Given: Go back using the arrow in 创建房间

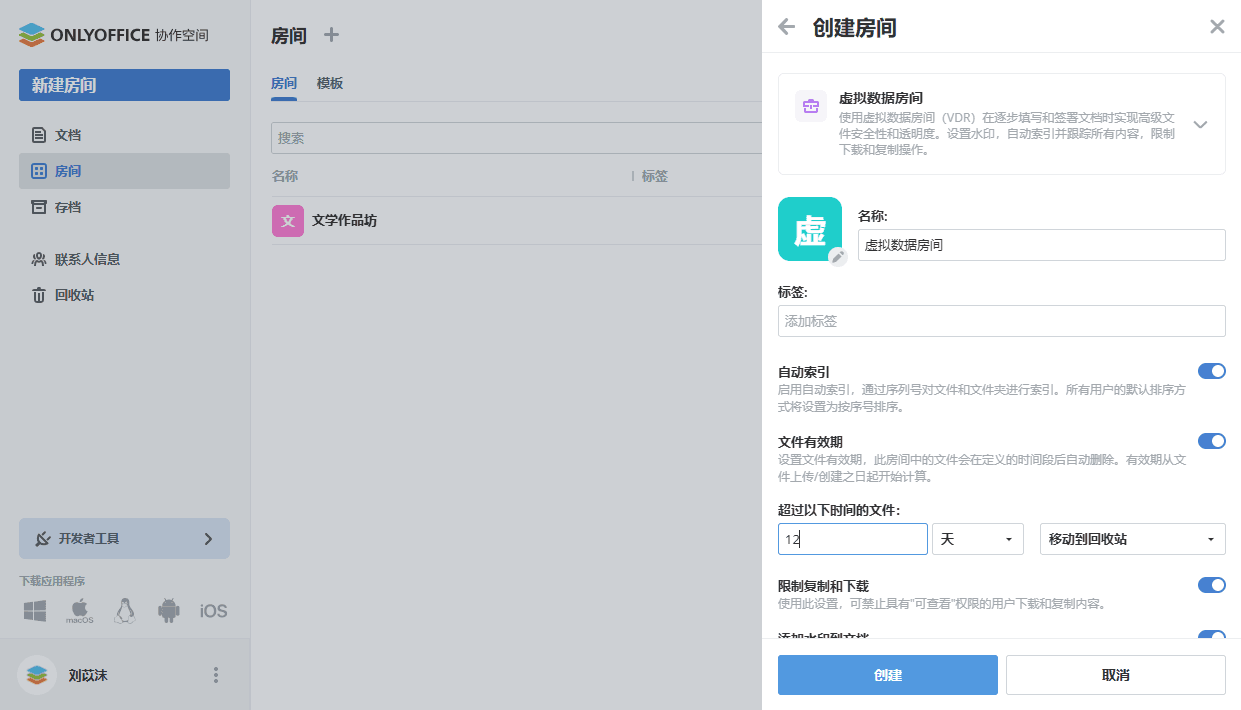Looking at the screenshot, I should [787, 27].
